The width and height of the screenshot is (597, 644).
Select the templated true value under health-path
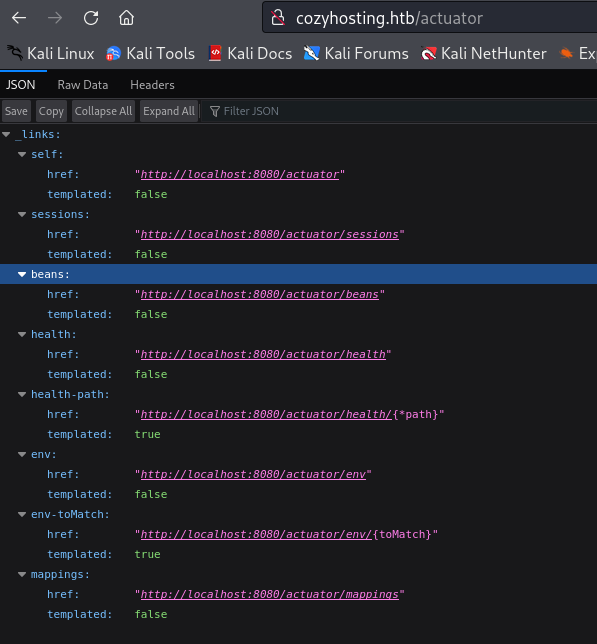point(147,434)
